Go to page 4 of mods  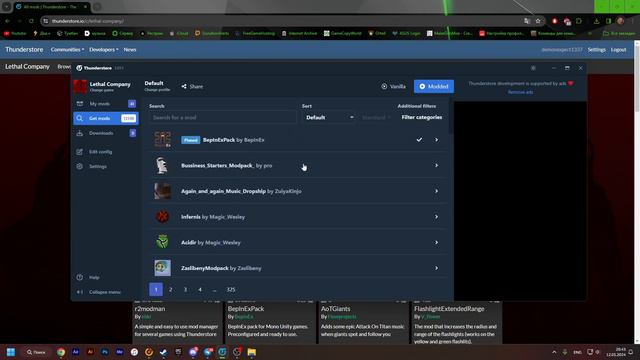click(200, 289)
